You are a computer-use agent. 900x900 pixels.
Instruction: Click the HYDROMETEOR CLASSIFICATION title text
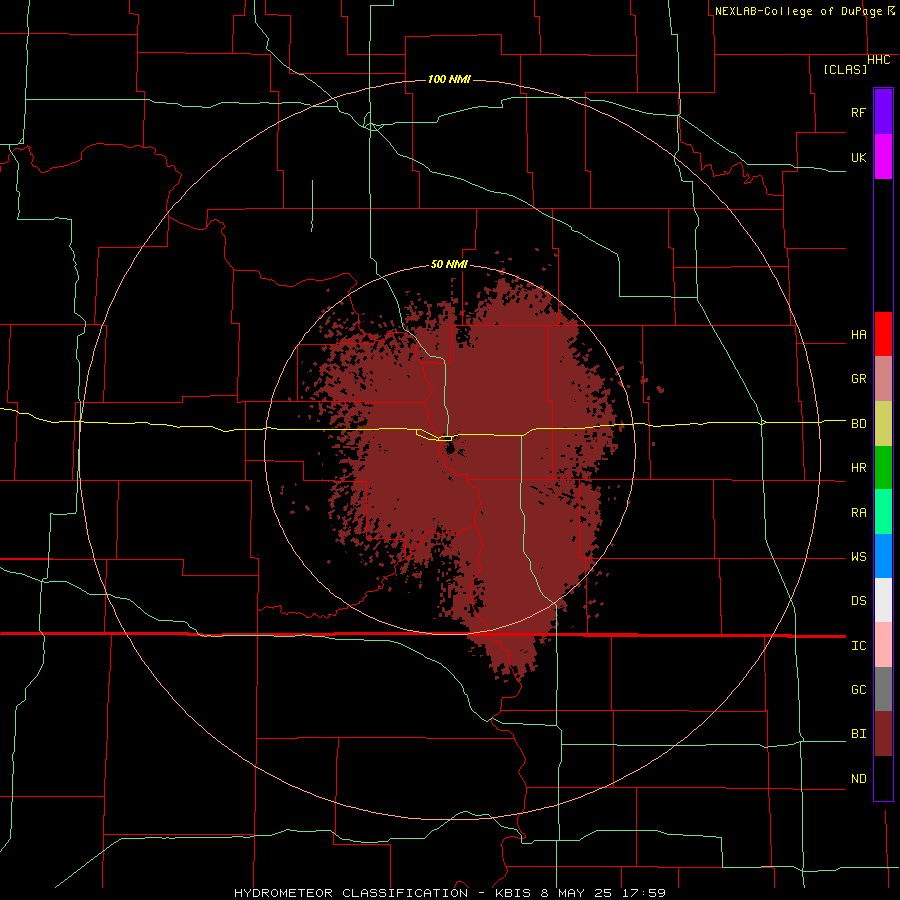[351, 893]
